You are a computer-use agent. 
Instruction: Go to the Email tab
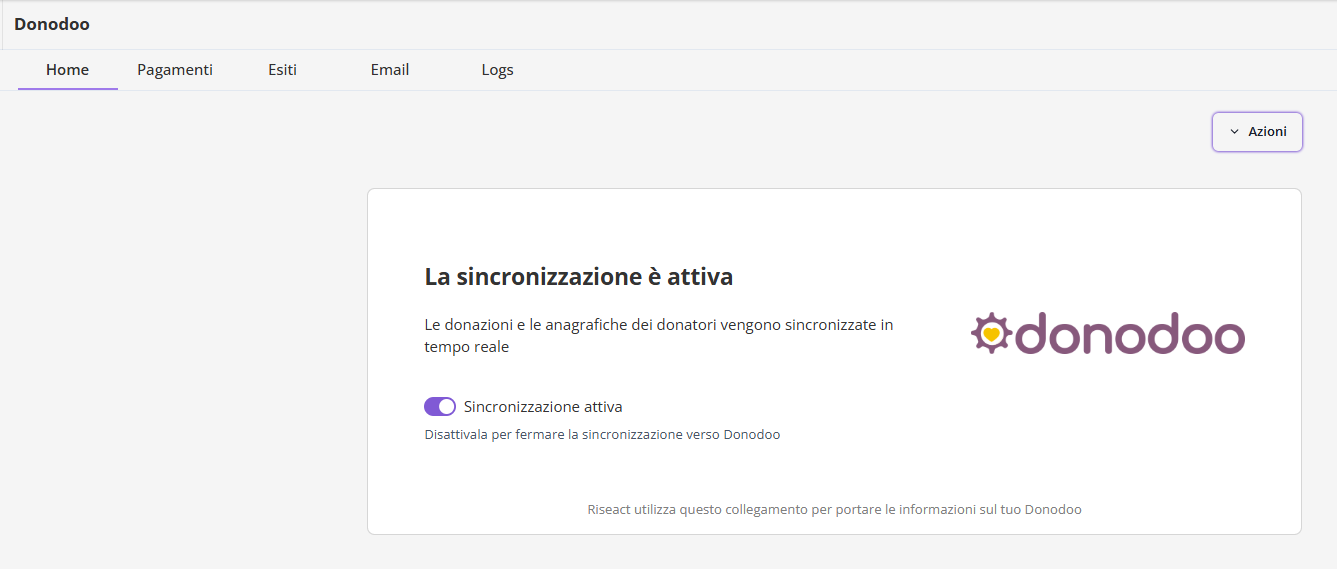(x=390, y=70)
